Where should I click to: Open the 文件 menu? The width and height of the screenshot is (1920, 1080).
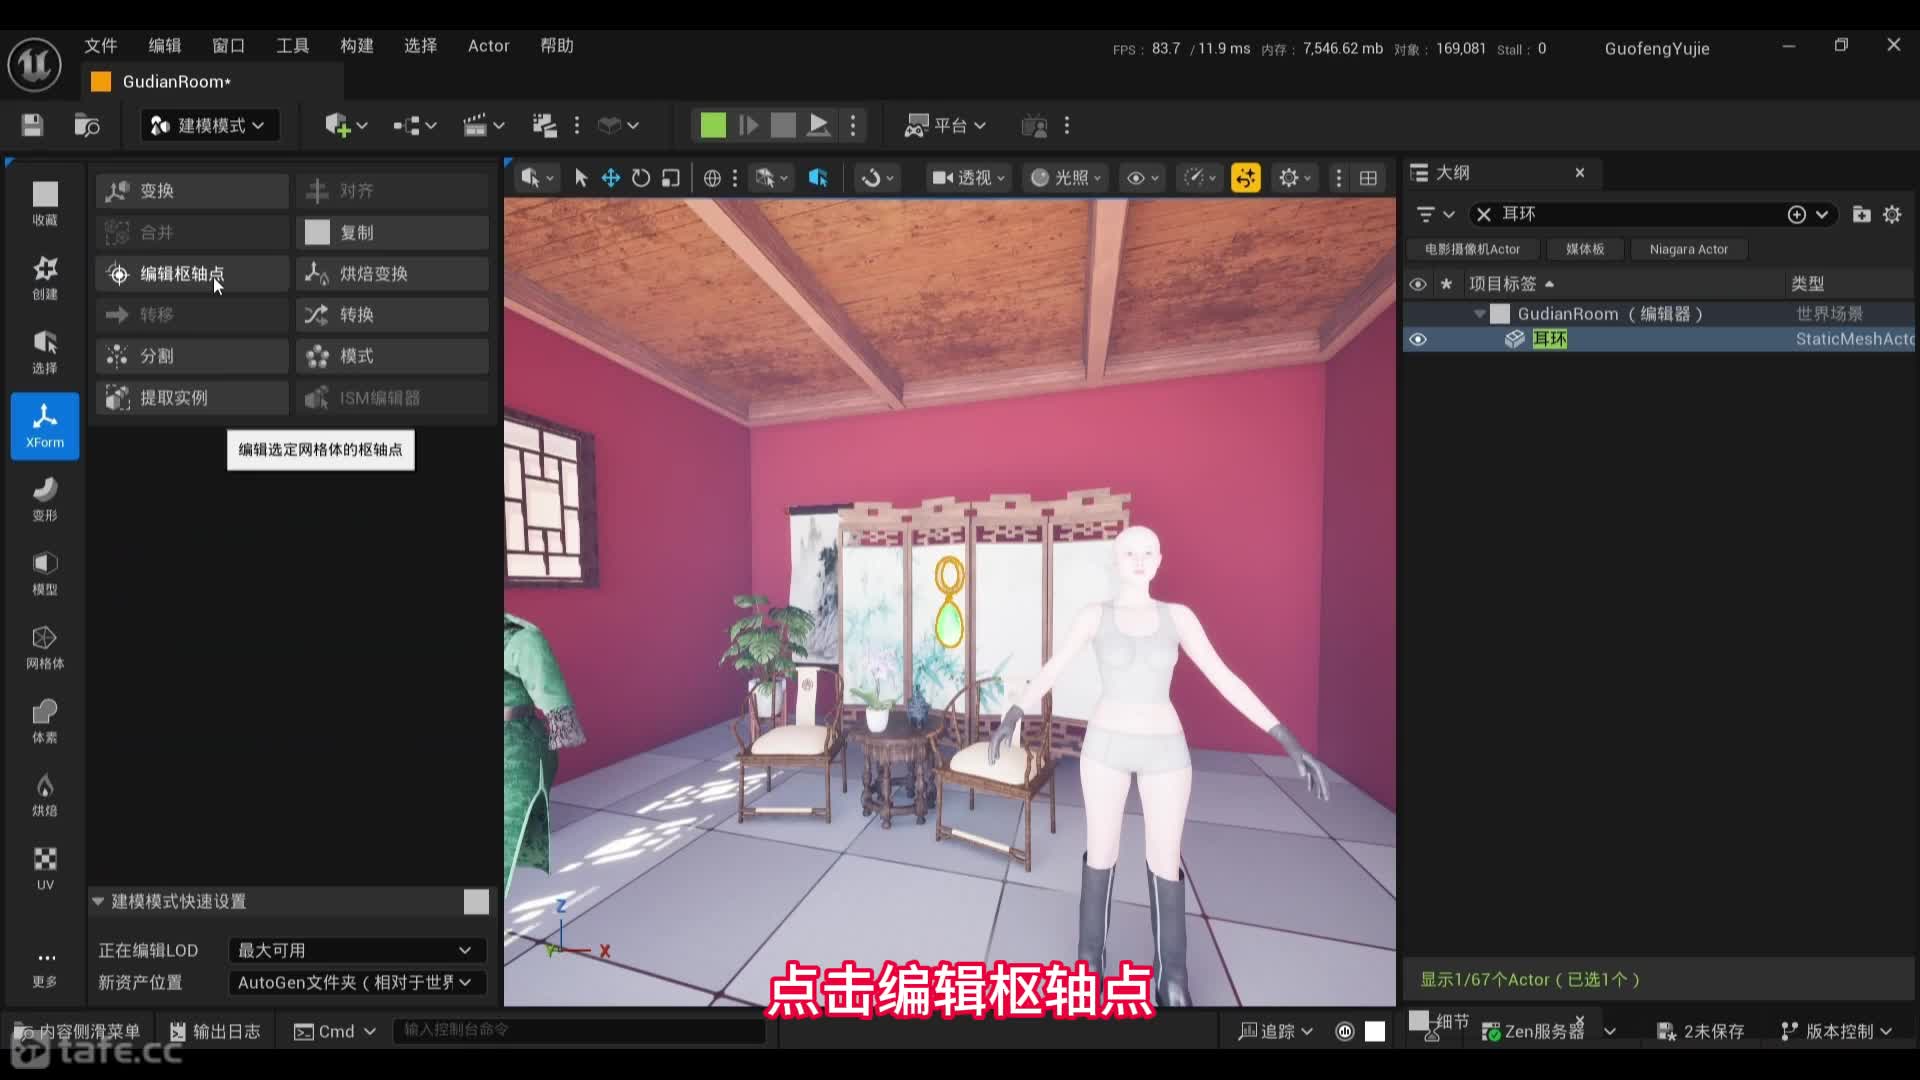(x=100, y=46)
